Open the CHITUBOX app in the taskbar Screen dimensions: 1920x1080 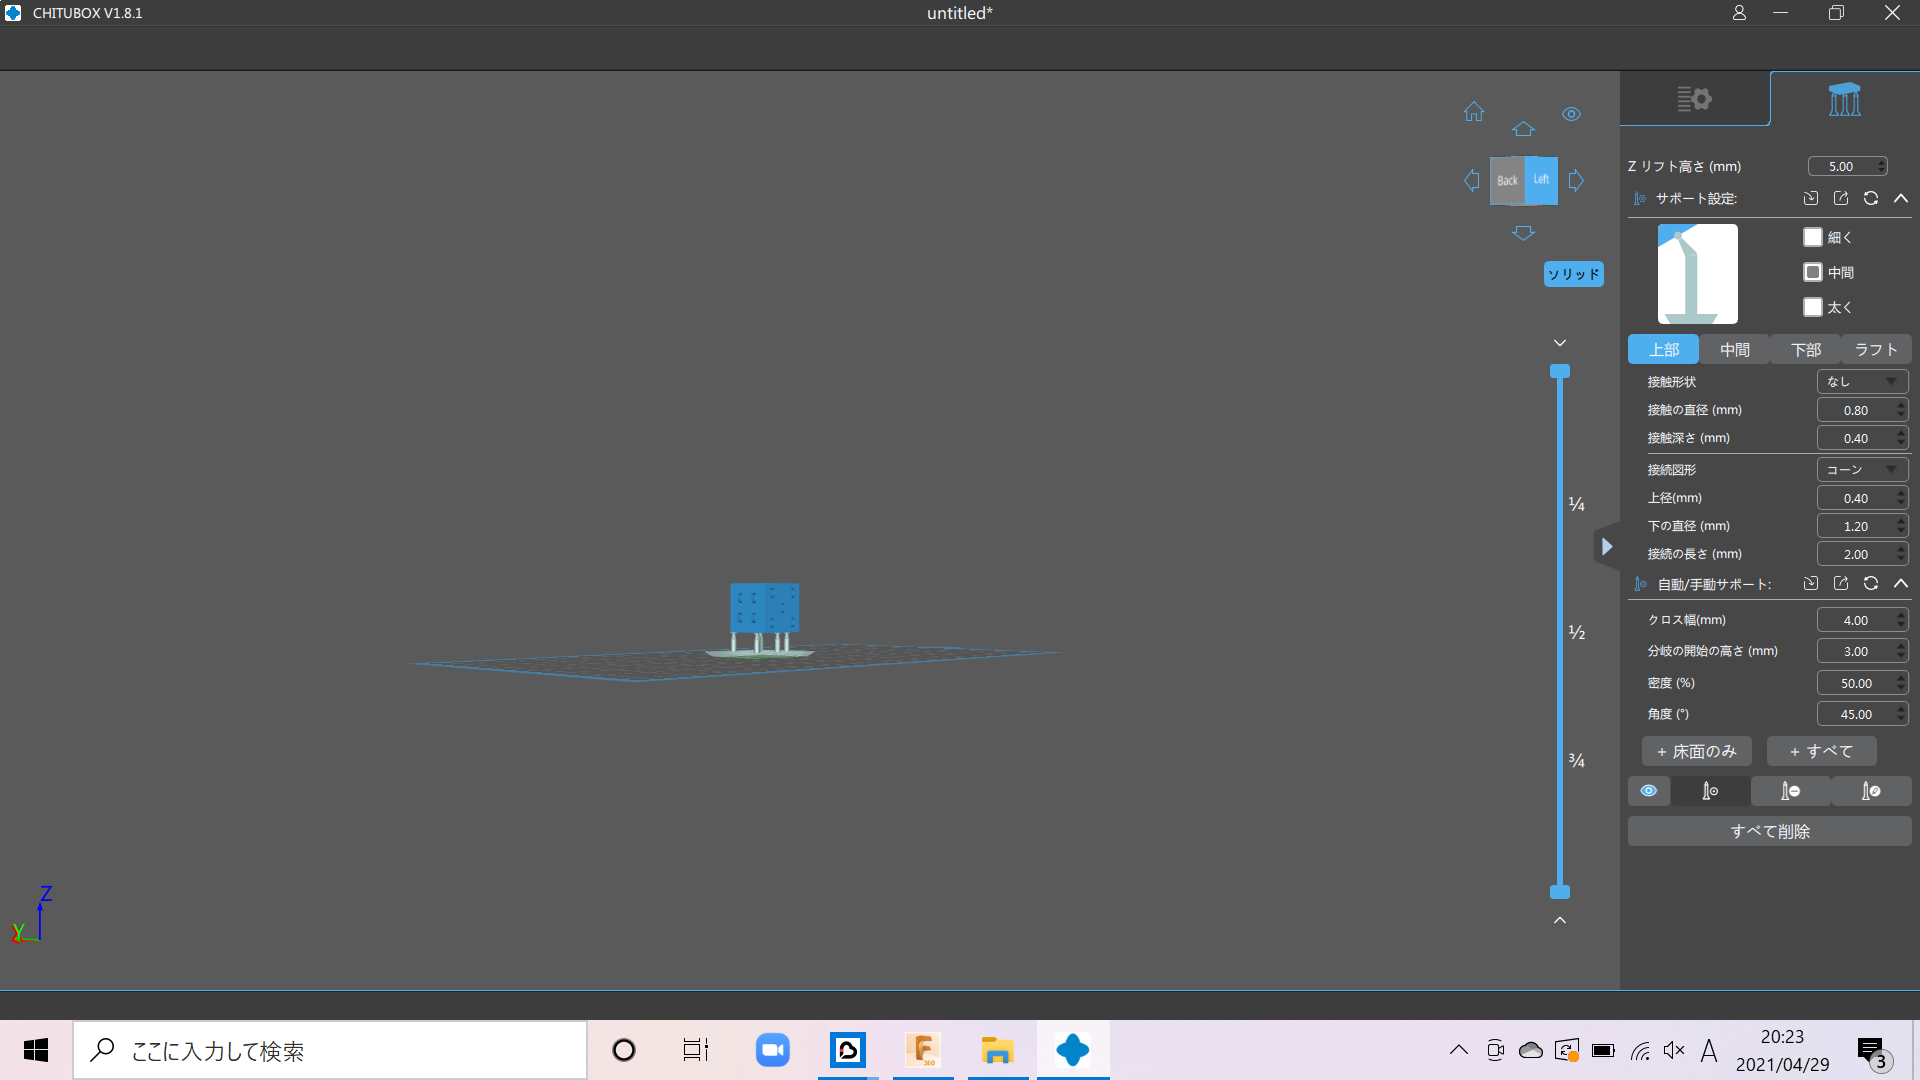1072,1050
